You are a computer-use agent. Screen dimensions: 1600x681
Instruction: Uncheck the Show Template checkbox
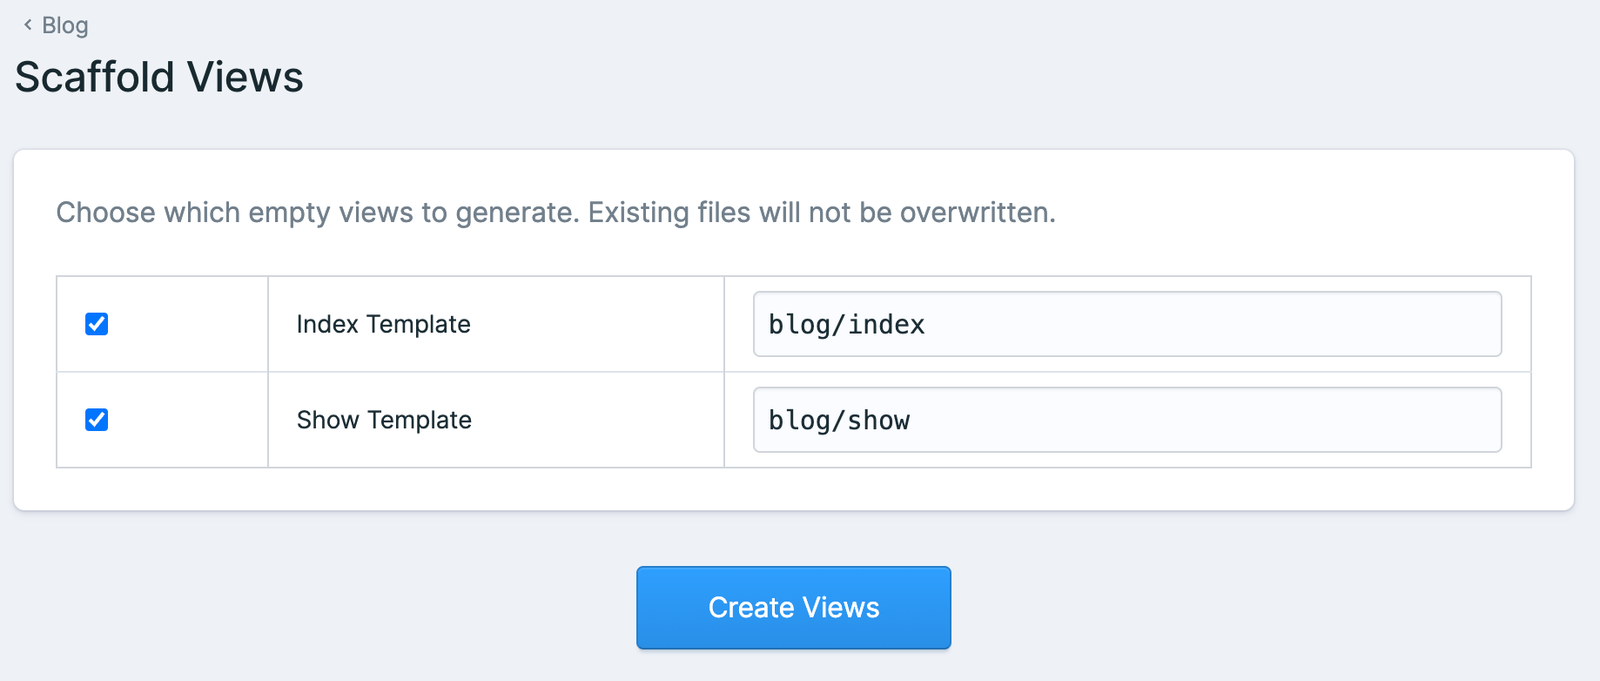pyautogui.click(x=97, y=420)
